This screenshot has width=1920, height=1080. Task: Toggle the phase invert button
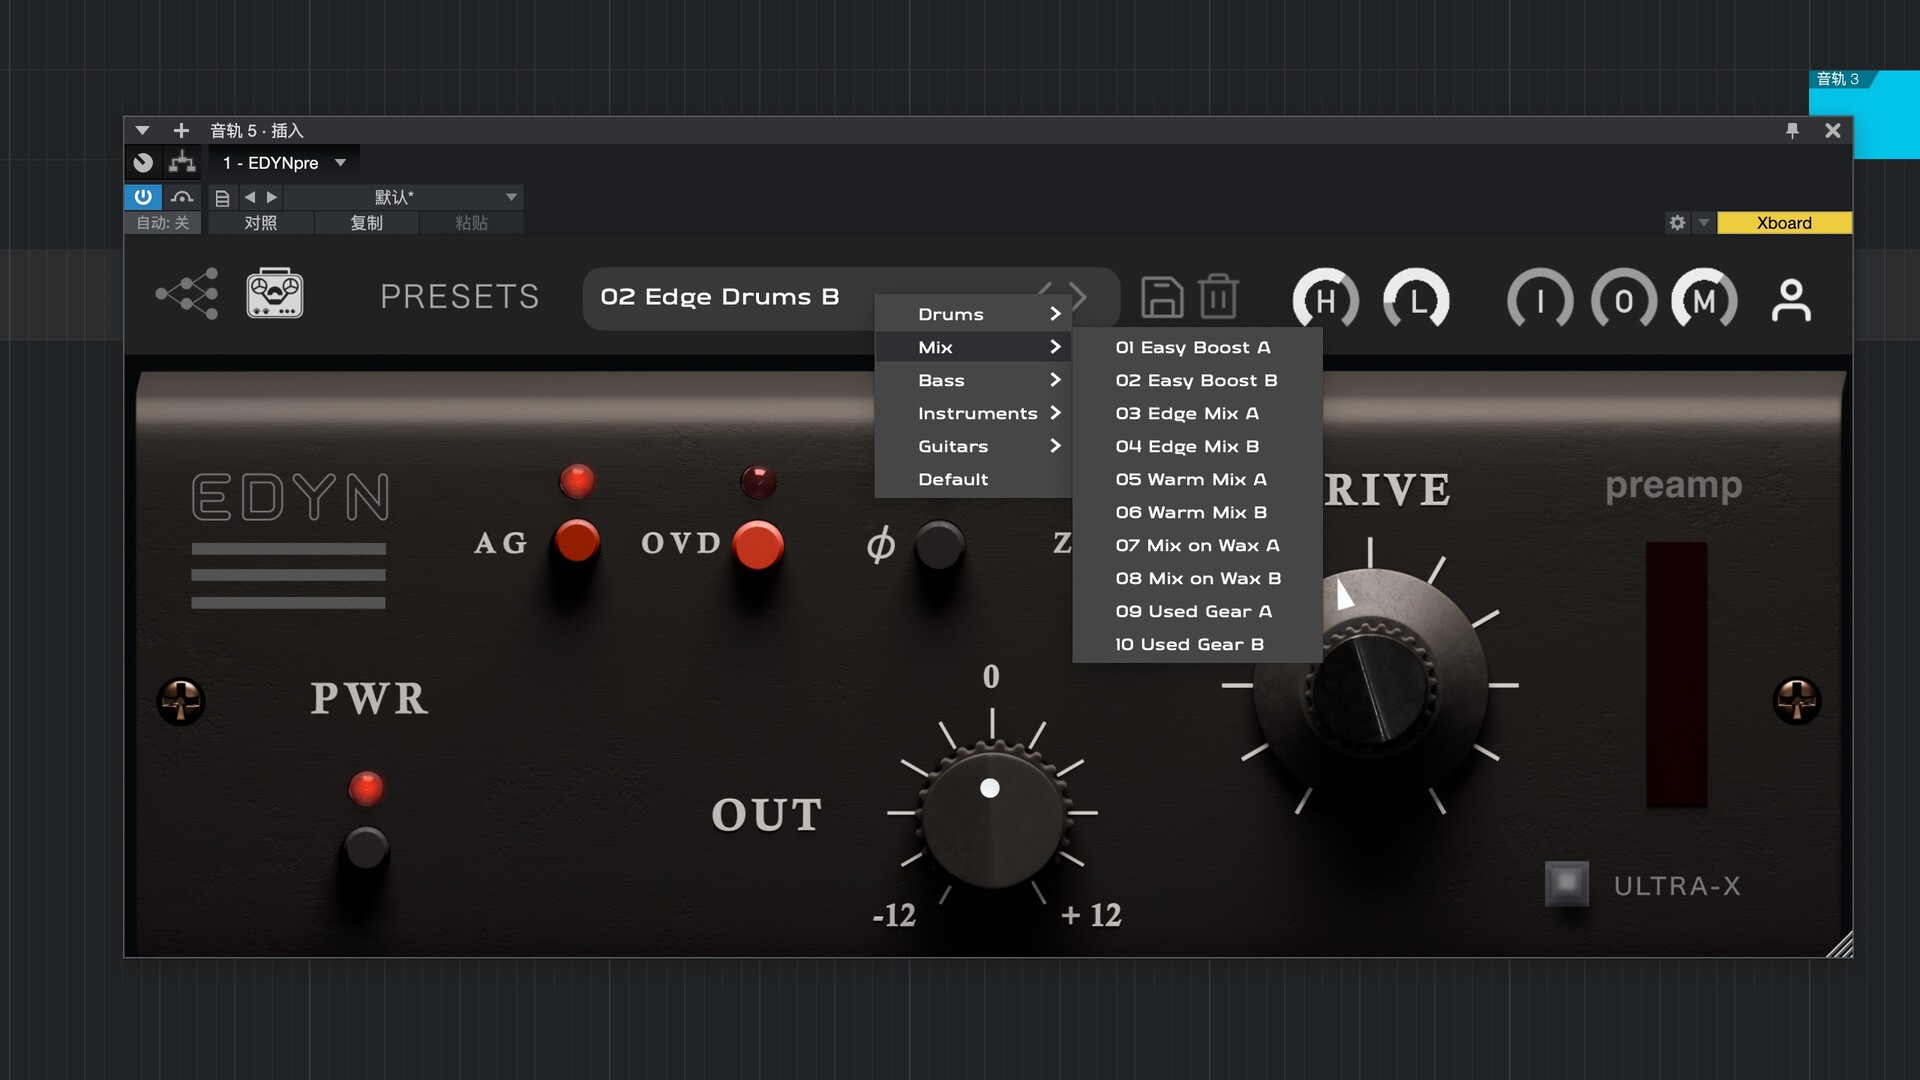(x=939, y=545)
